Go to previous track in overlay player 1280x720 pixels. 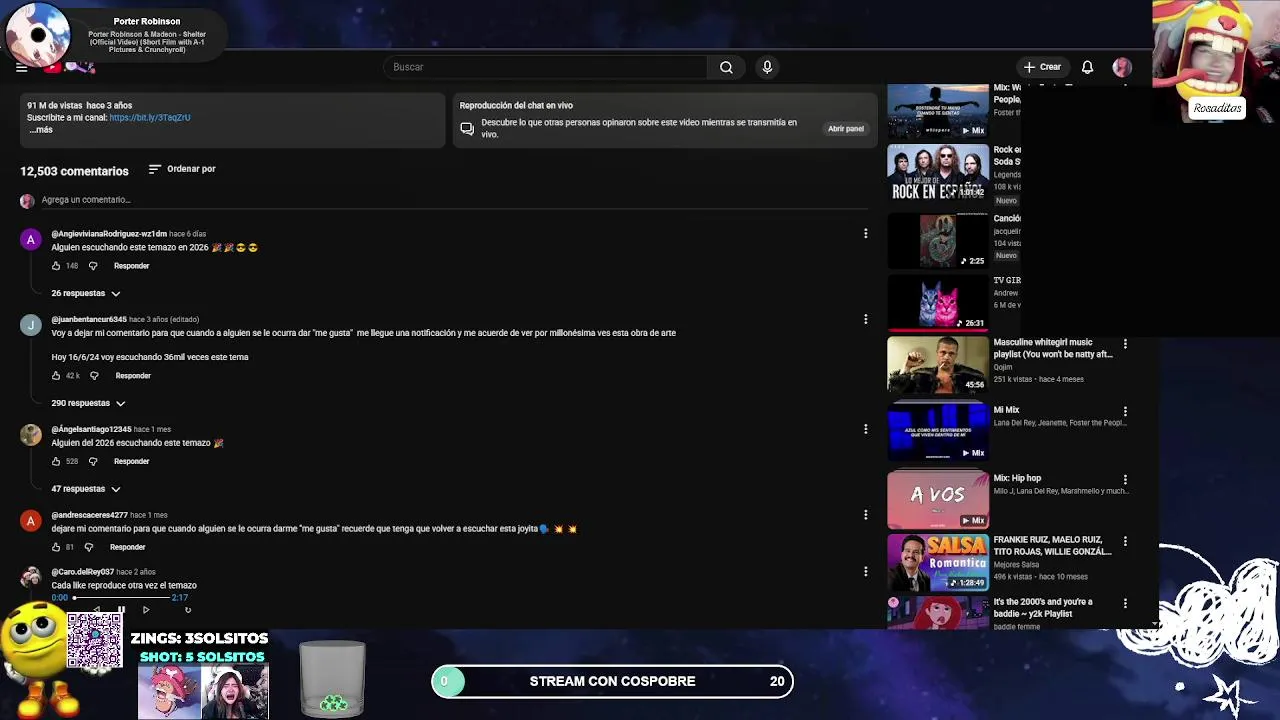(x=97, y=609)
